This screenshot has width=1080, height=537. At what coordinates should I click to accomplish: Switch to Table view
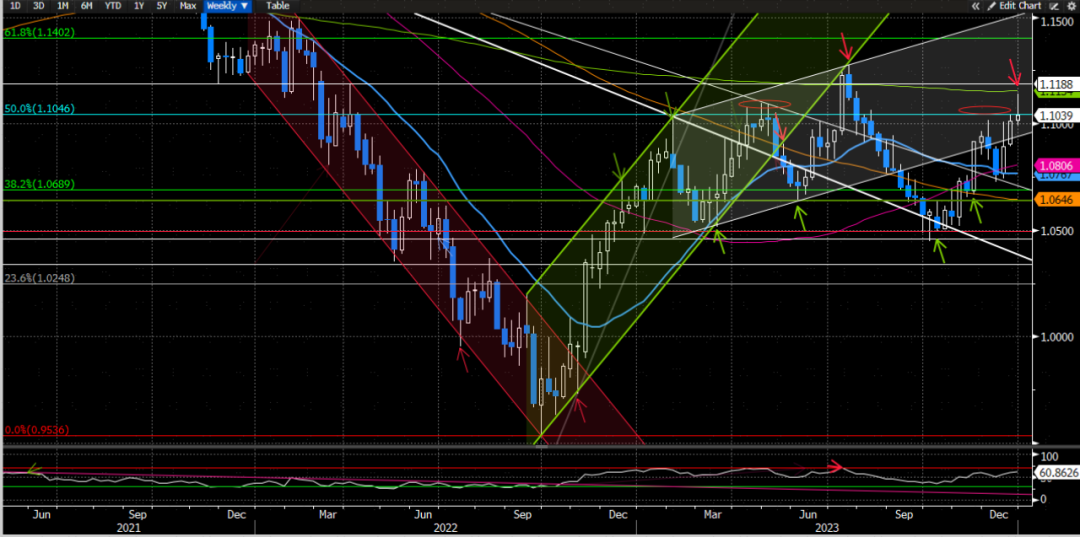coord(278,6)
